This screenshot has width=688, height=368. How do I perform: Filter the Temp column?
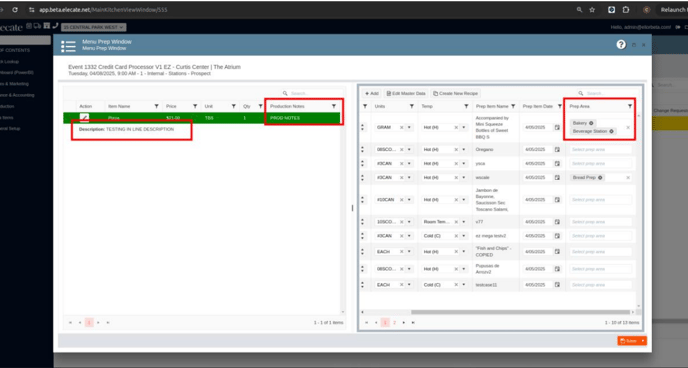click(466, 107)
